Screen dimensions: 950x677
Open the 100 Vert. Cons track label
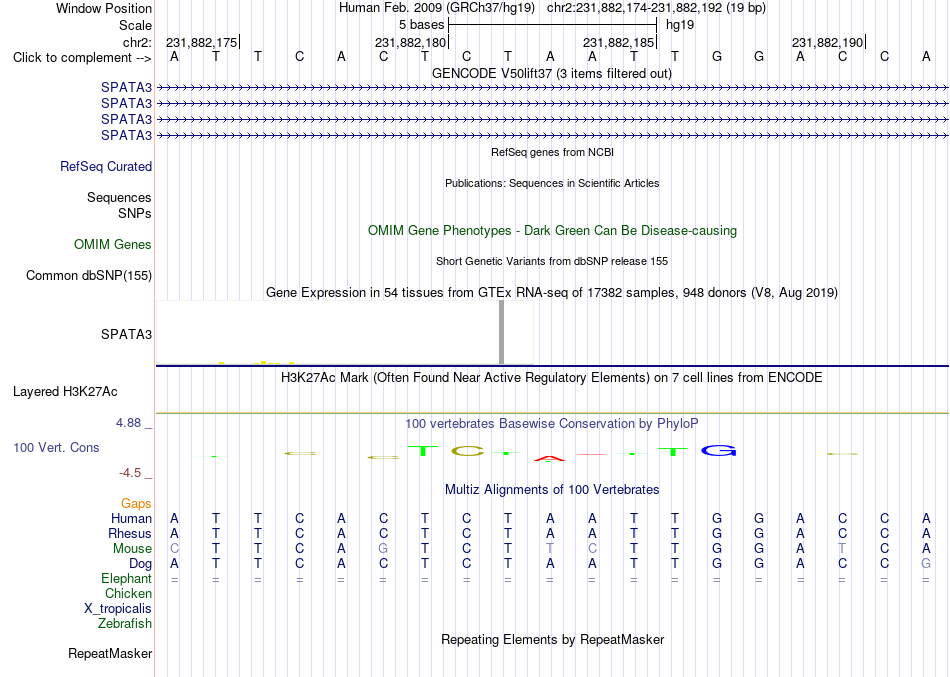[56, 447]
